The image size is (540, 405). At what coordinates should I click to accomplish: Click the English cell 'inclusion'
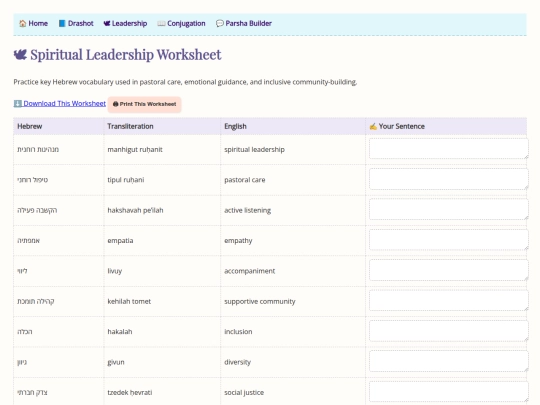238,332
